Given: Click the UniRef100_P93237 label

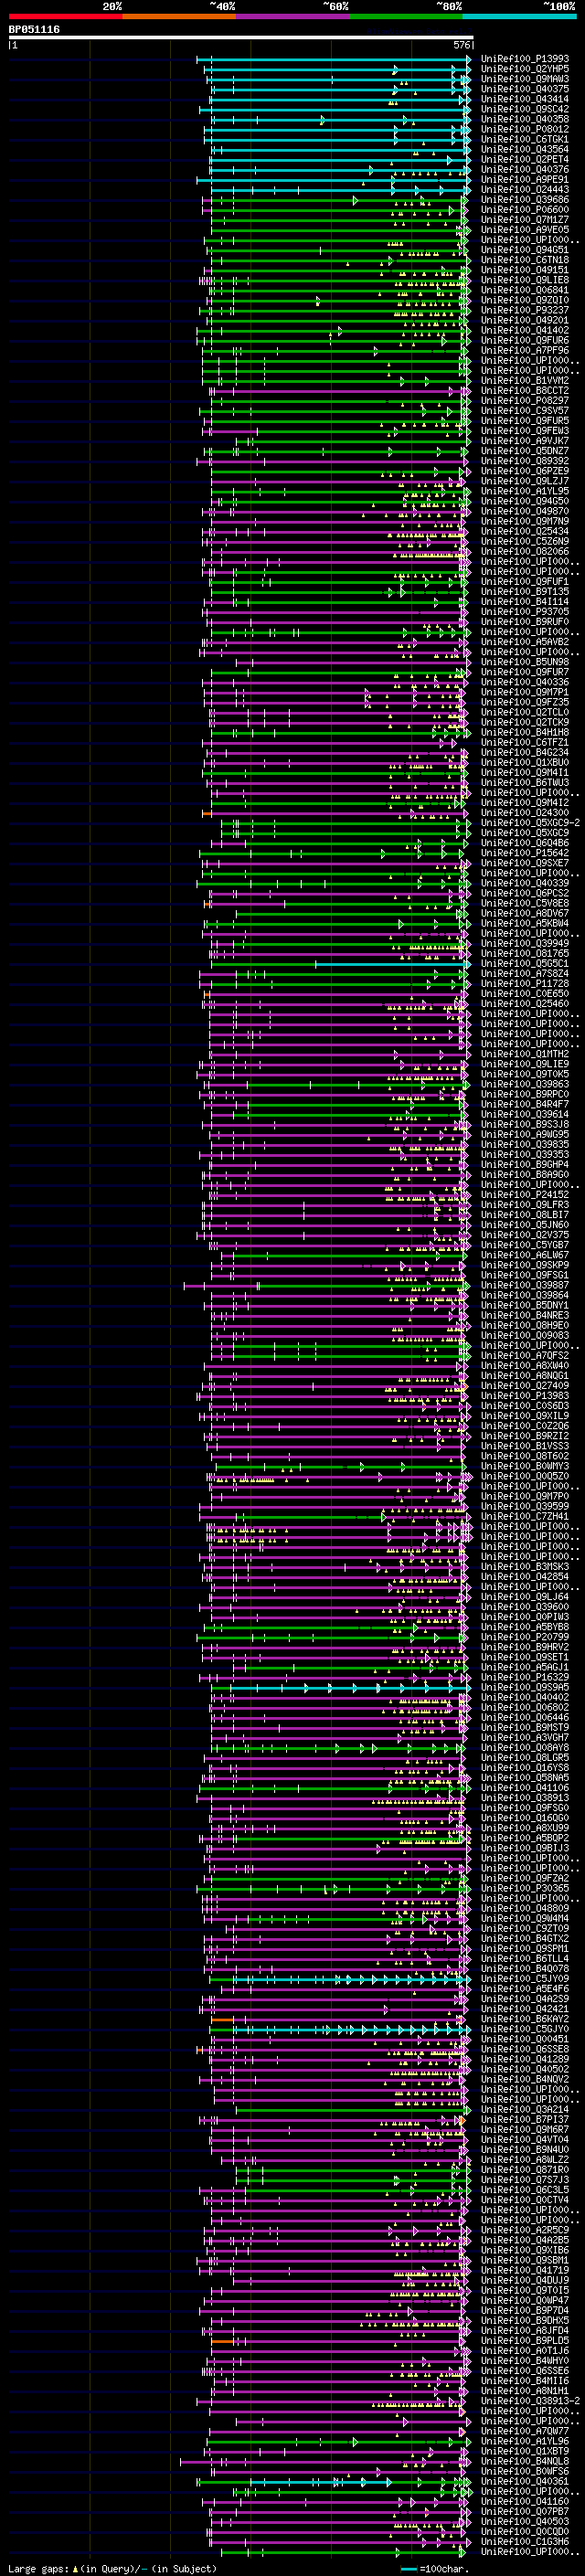Looking at the screenshot, I should [525, 310].
